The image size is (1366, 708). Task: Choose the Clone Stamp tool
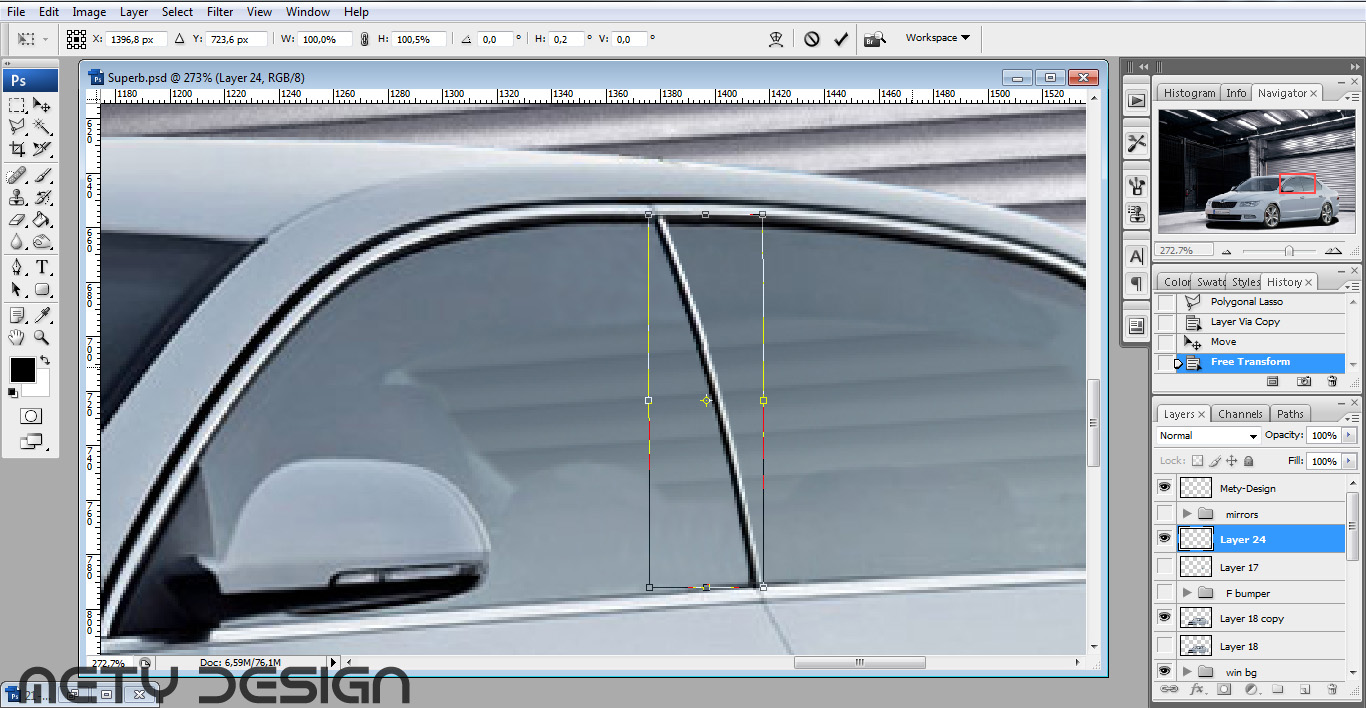[x=17, y=198]
